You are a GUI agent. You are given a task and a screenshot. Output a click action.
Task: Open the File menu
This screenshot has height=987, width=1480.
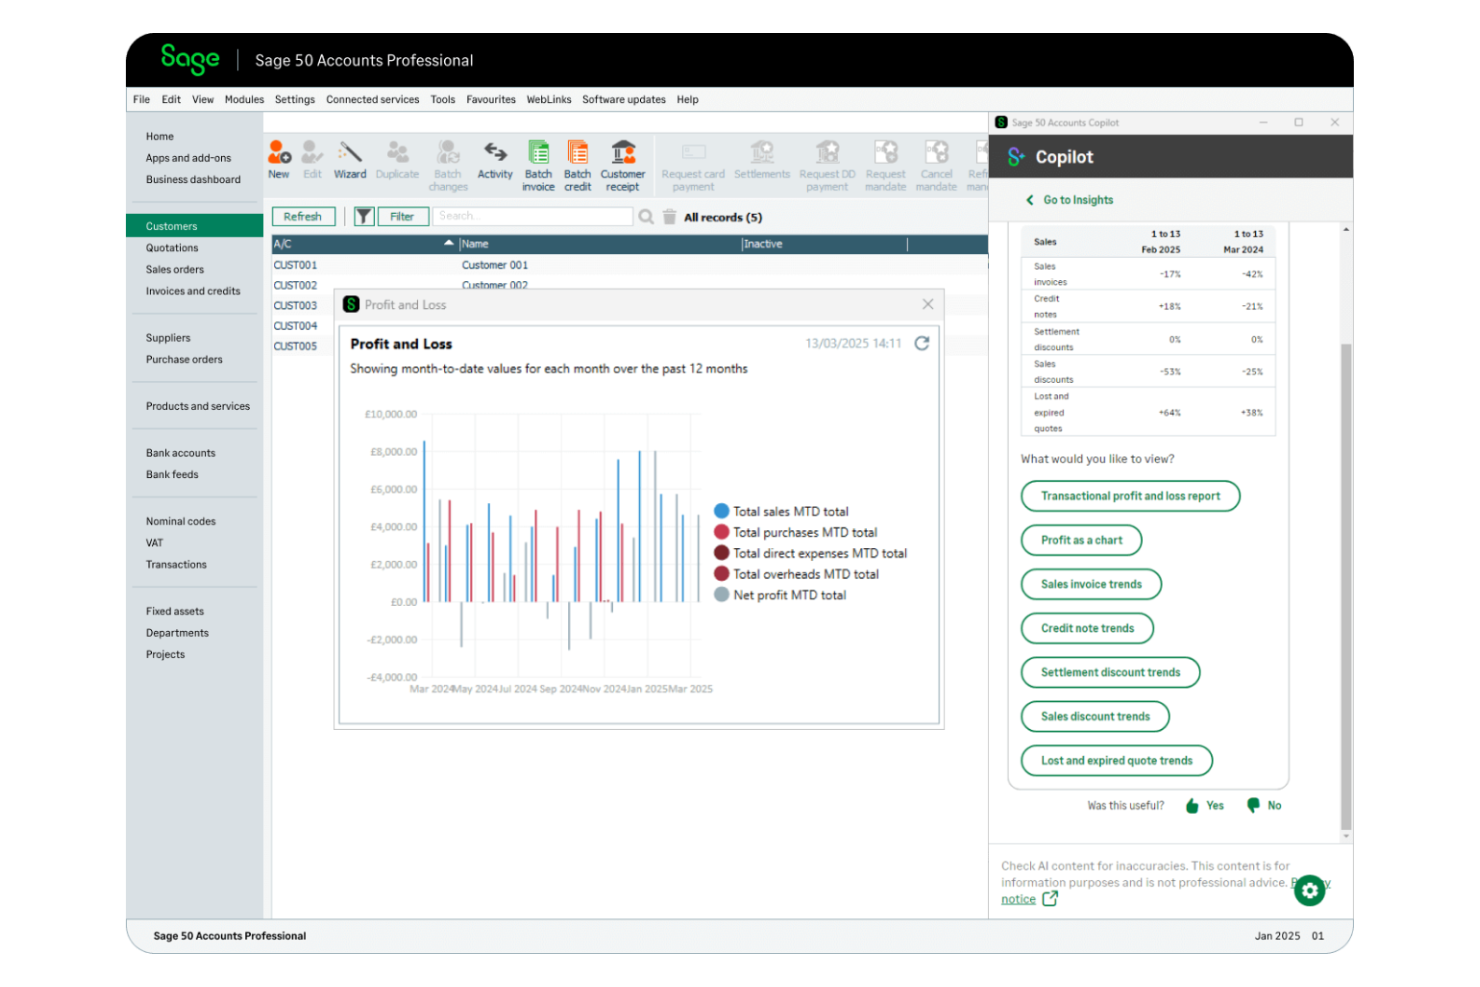pyautogui.click(x=141, y=100)
